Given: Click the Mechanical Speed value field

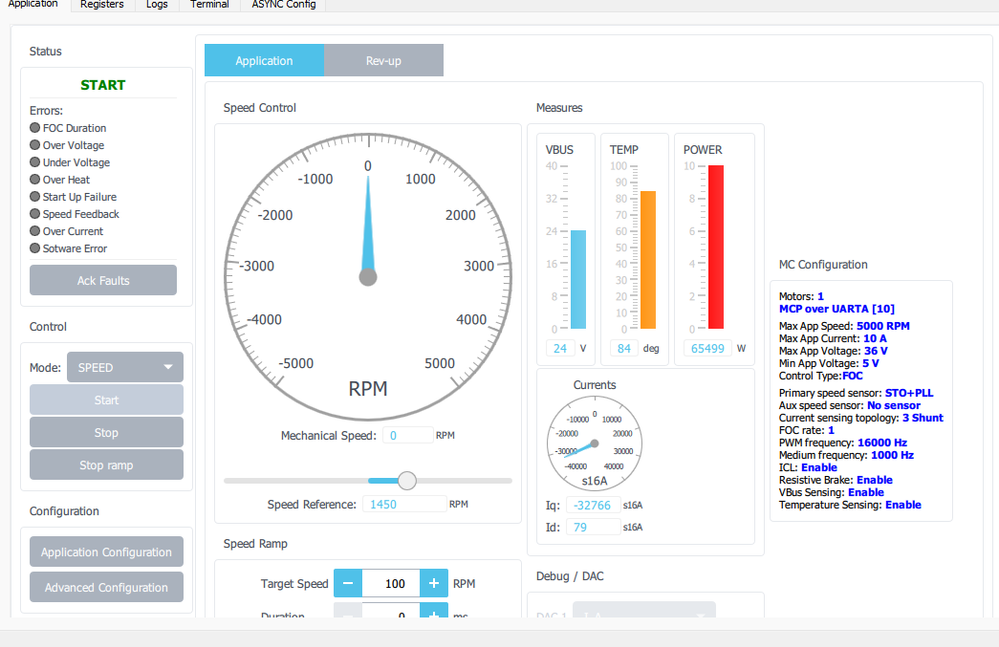Looking at the screenshot, I should coord(408,436).
